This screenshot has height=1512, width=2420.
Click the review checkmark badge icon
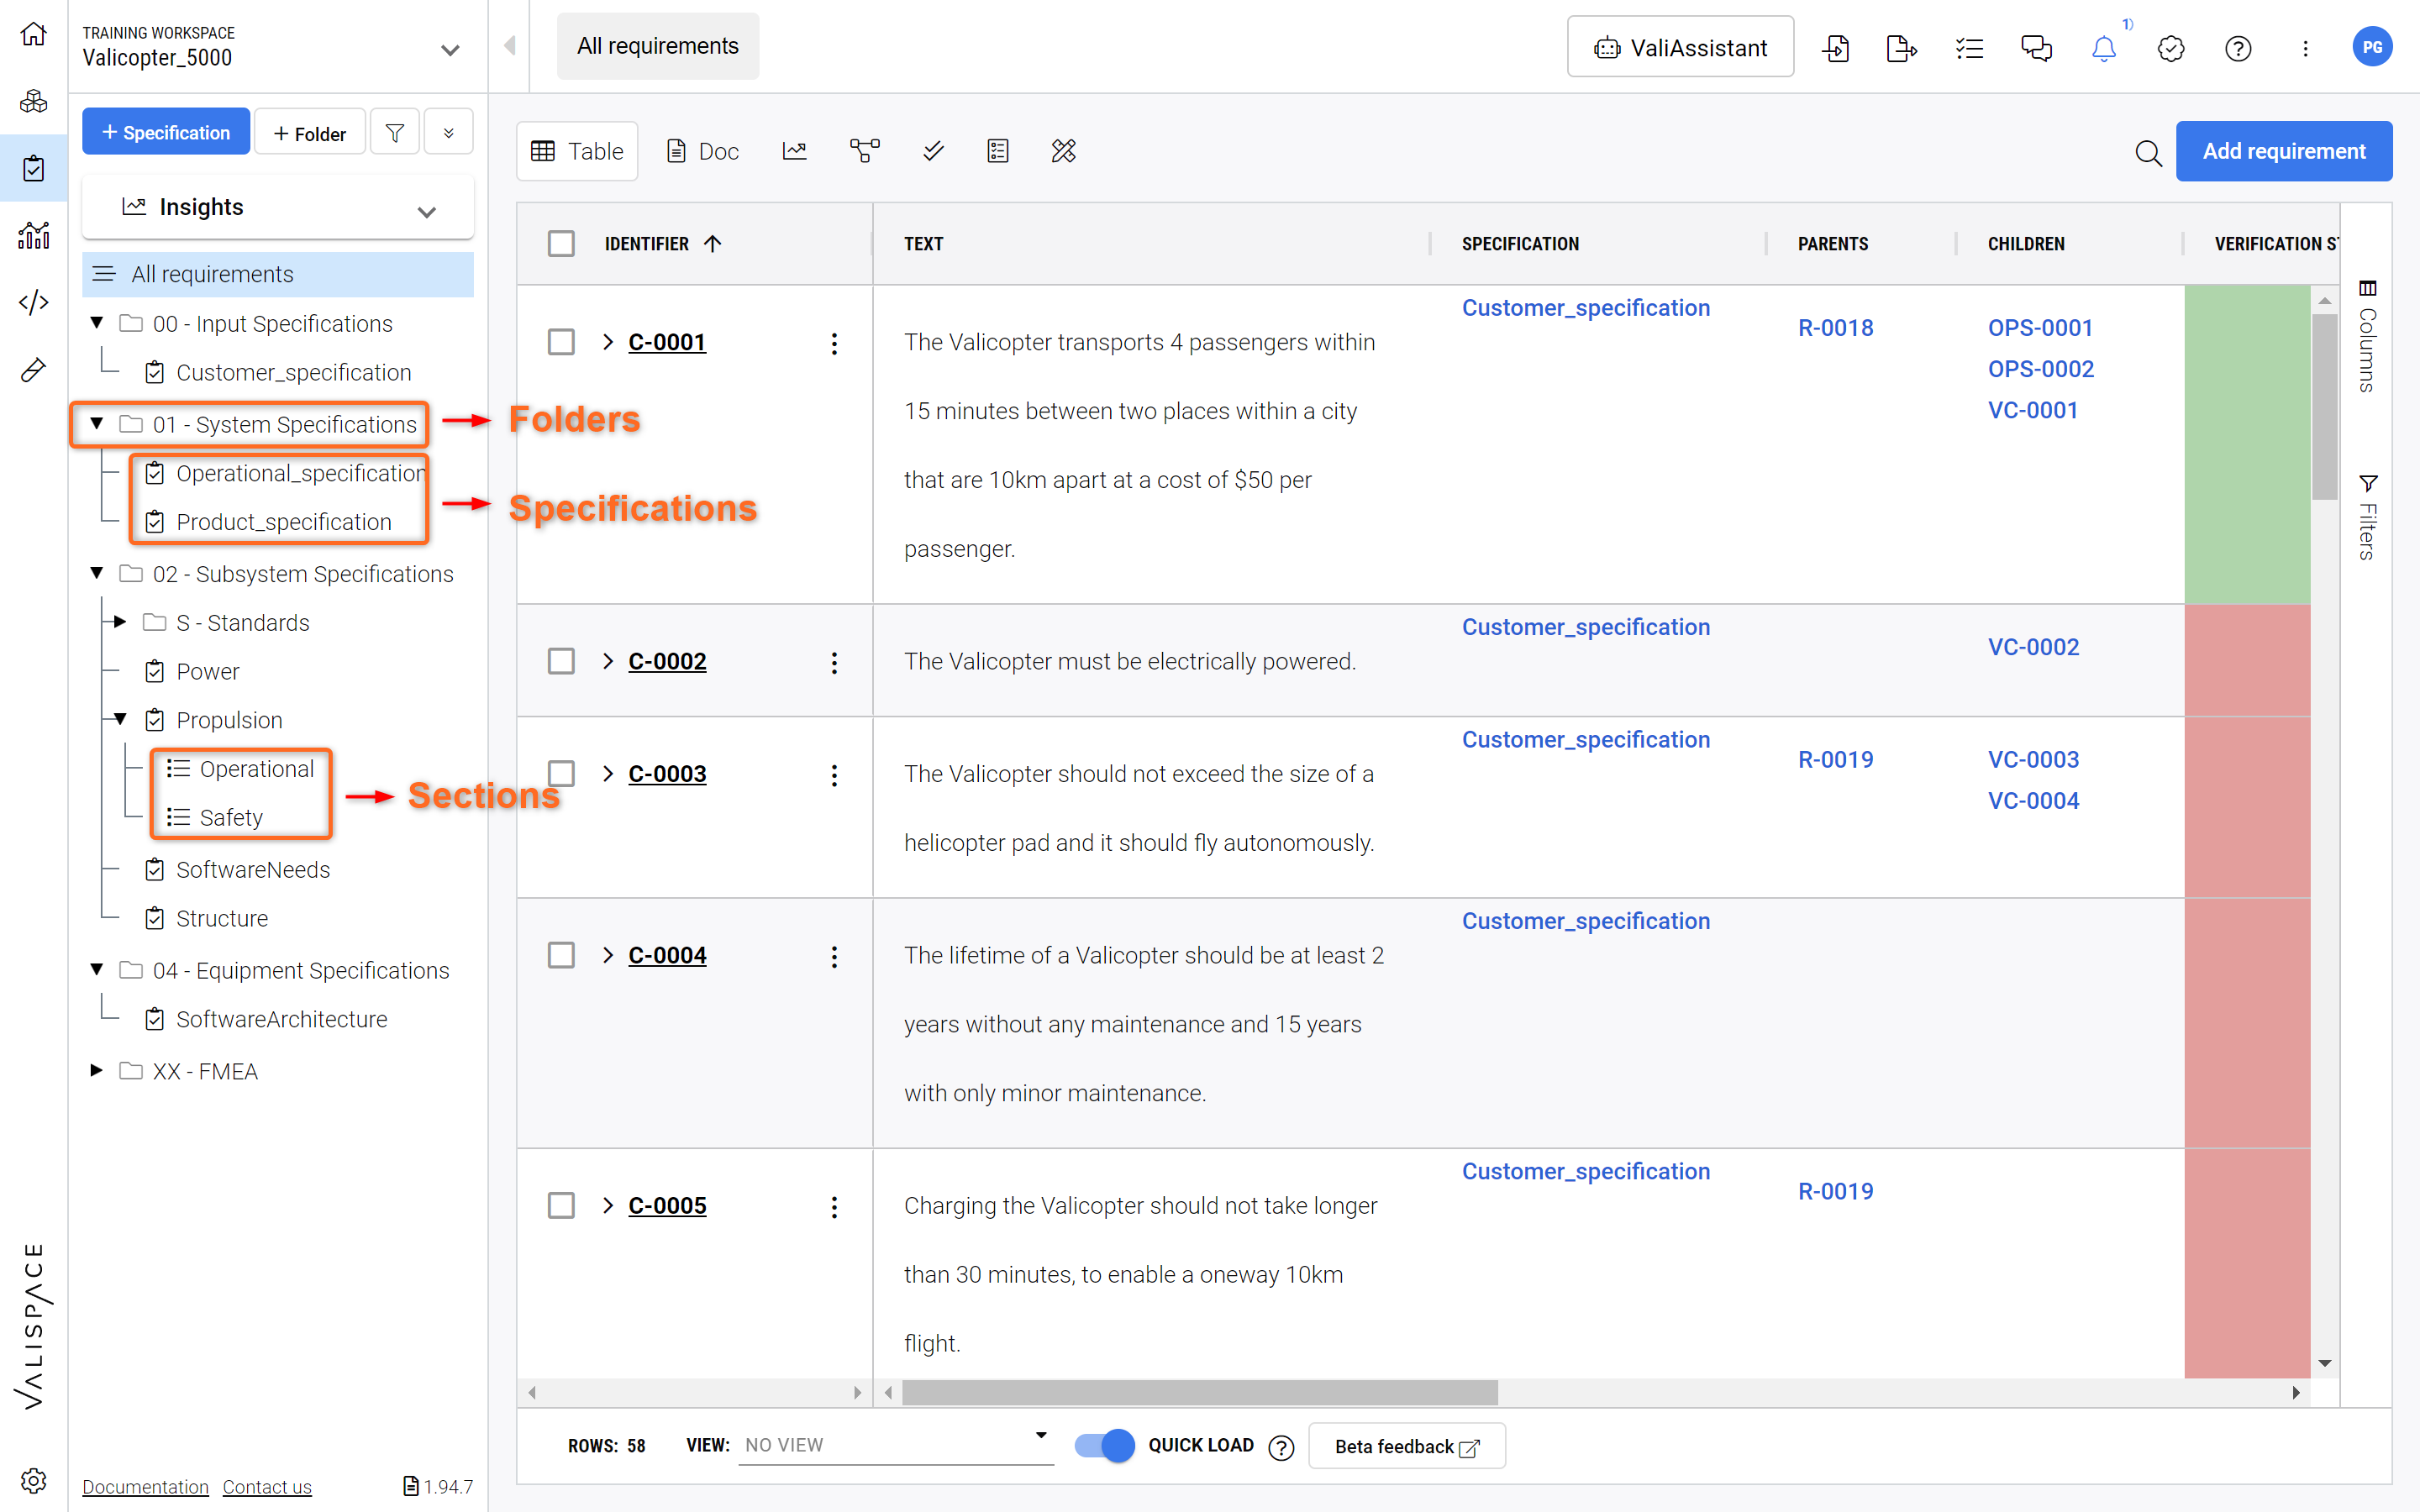[x=2171, y=48]
